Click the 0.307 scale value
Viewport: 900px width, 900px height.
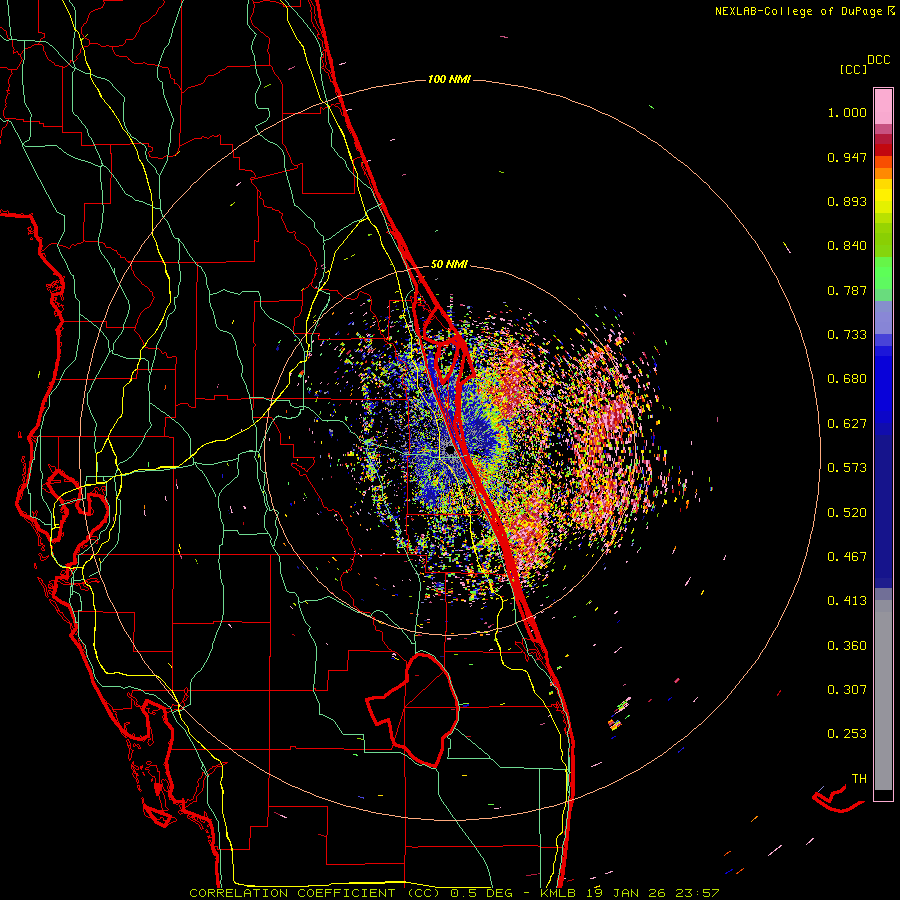tap(847, 690)
